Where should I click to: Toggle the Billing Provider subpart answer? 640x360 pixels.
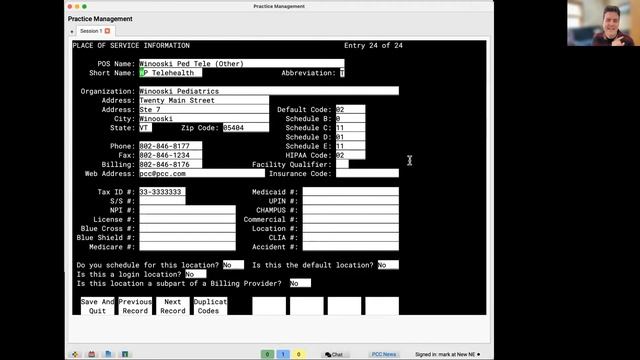[x=300, y=283]
